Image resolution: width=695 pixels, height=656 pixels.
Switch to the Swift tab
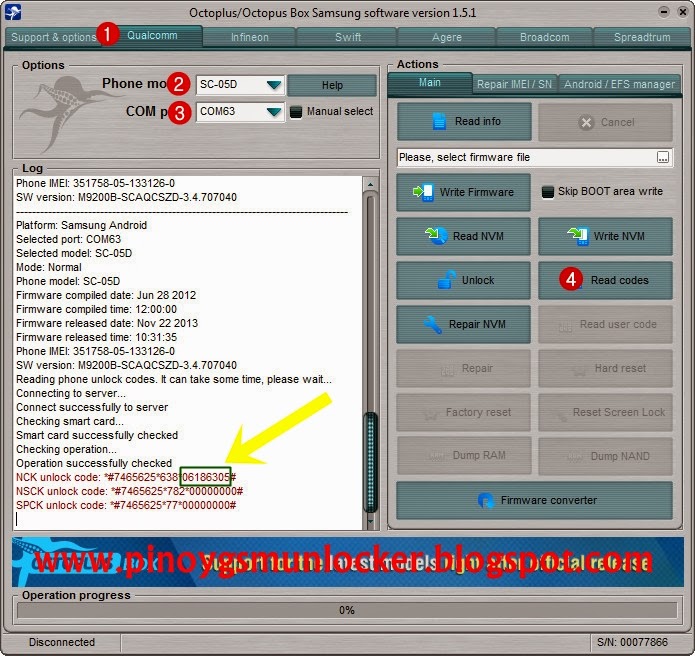[x=348, y=37]
